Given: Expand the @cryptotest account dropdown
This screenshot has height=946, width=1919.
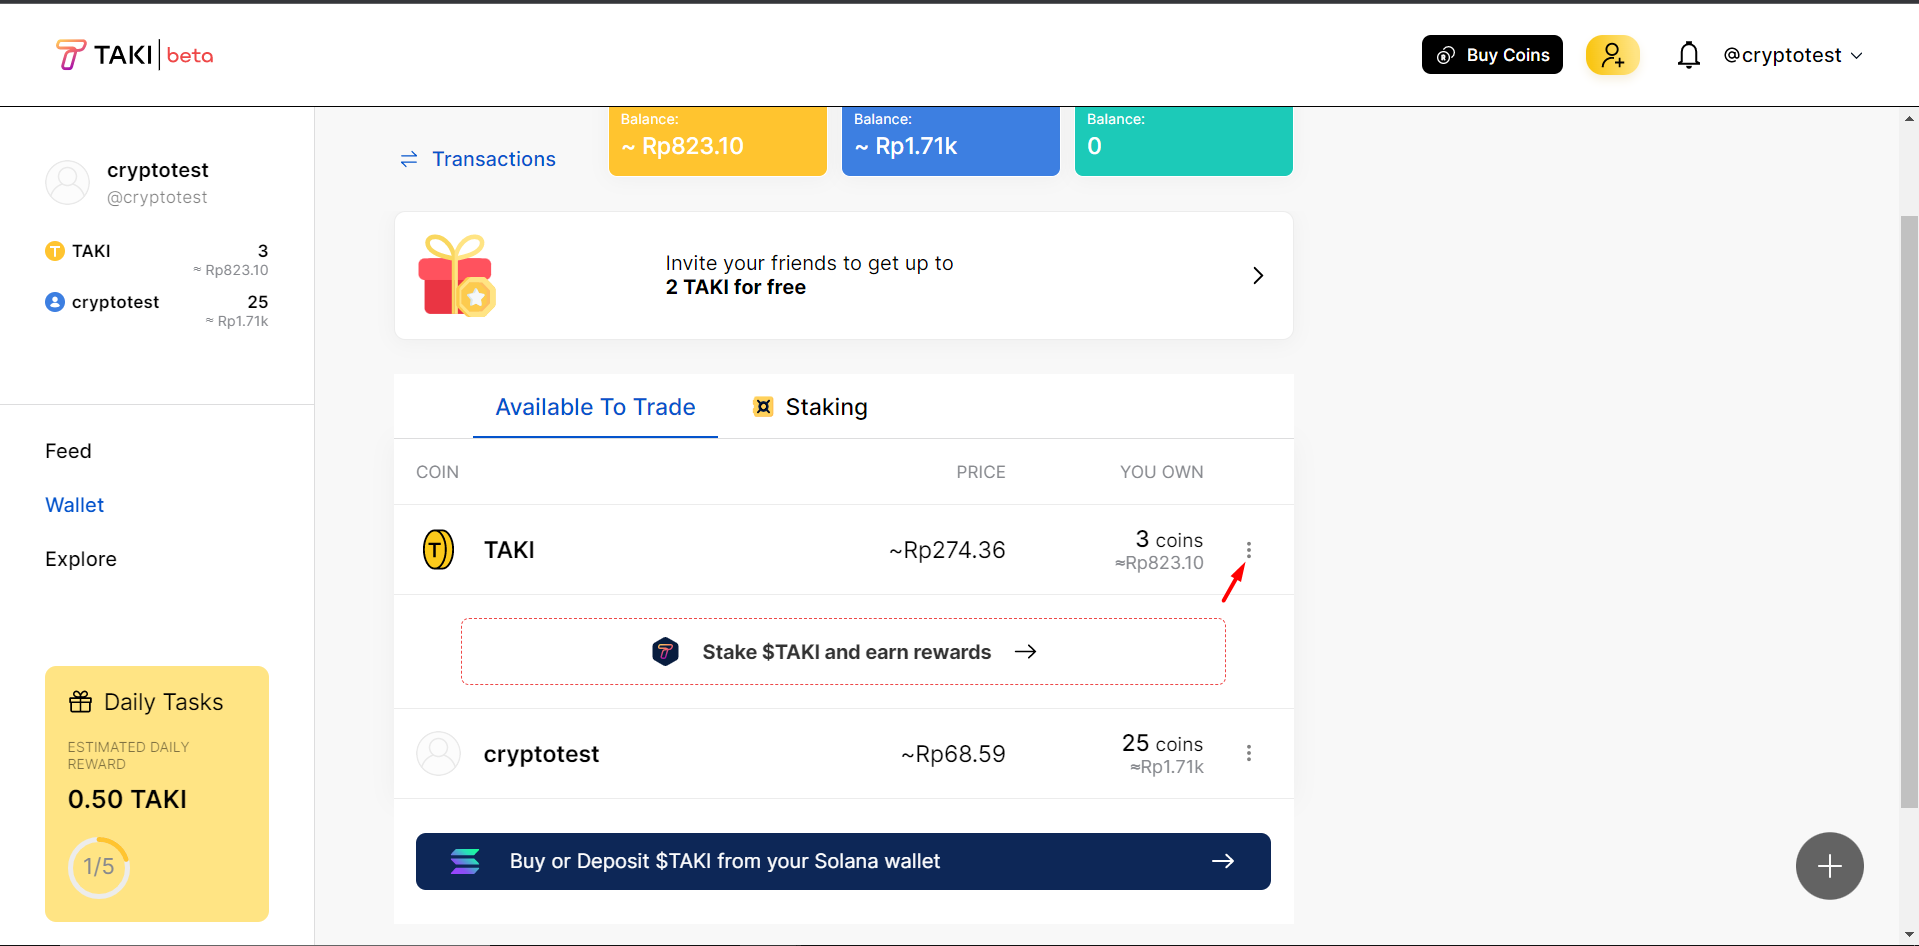Looking at the screenshot, I should click(1792, 55).
